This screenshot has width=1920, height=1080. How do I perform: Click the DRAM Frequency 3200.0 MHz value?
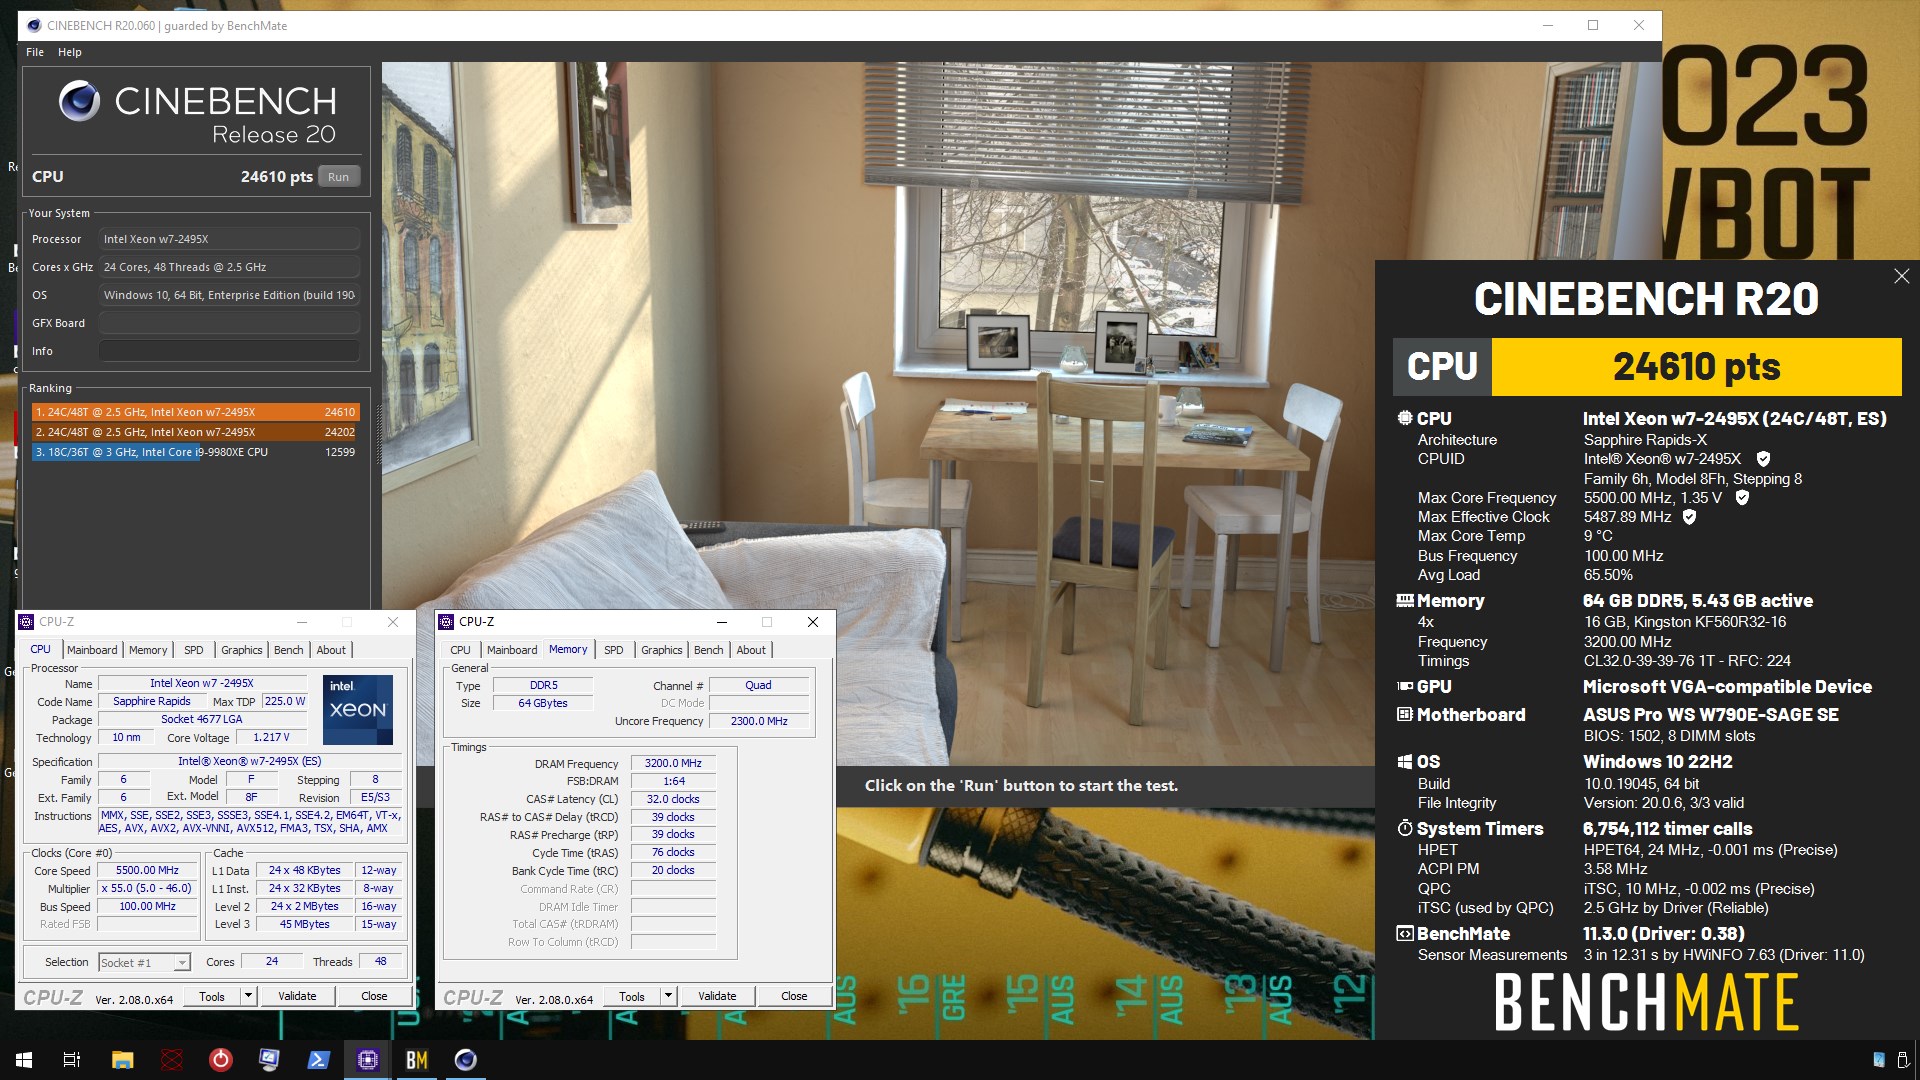tap(673, 763)
